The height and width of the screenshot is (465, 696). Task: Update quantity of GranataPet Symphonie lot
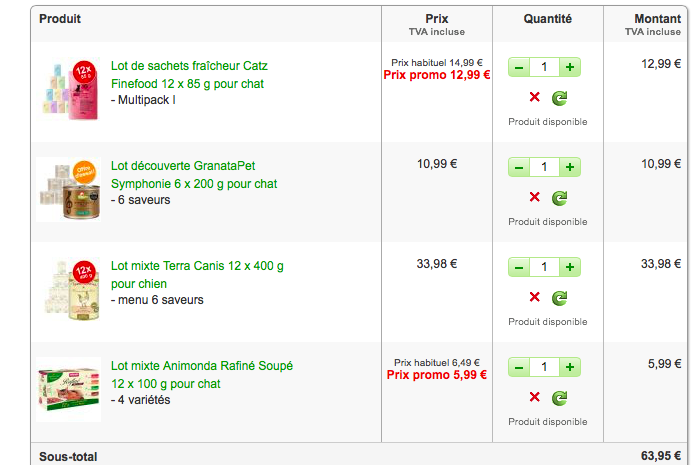pos(559,197)
